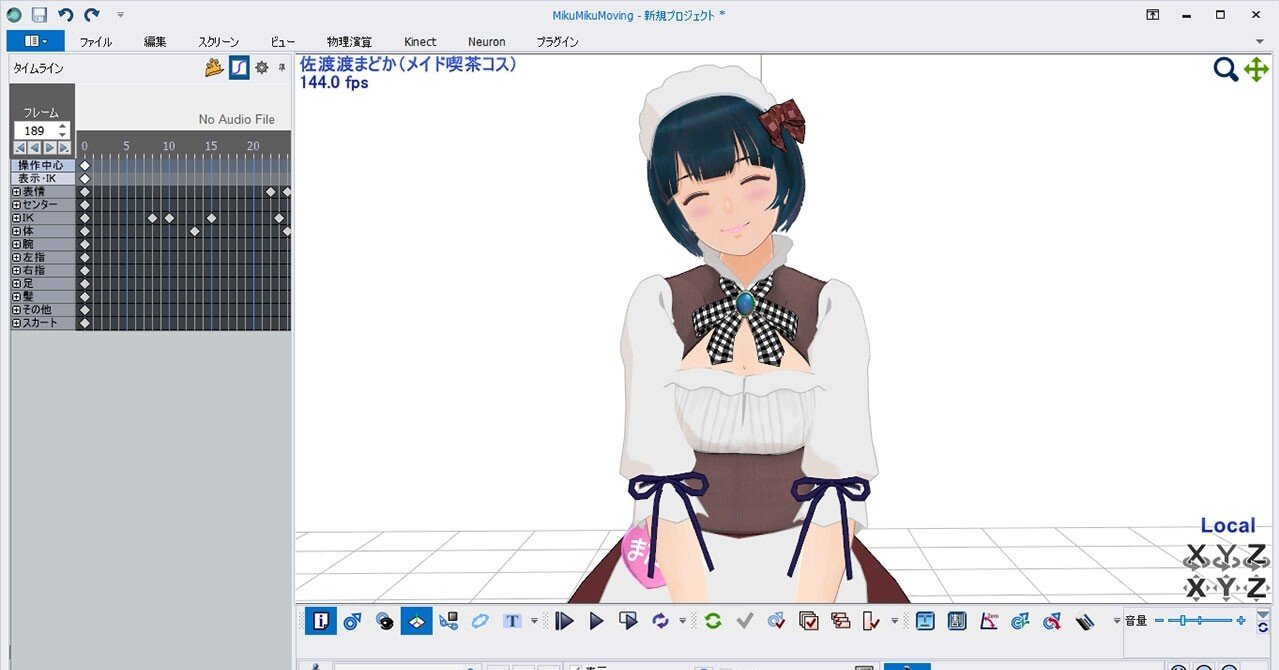The height and width of the screenshot is (670, 1279).
Task: Open the プラグイン menu
Action: (x=556, y=41)
